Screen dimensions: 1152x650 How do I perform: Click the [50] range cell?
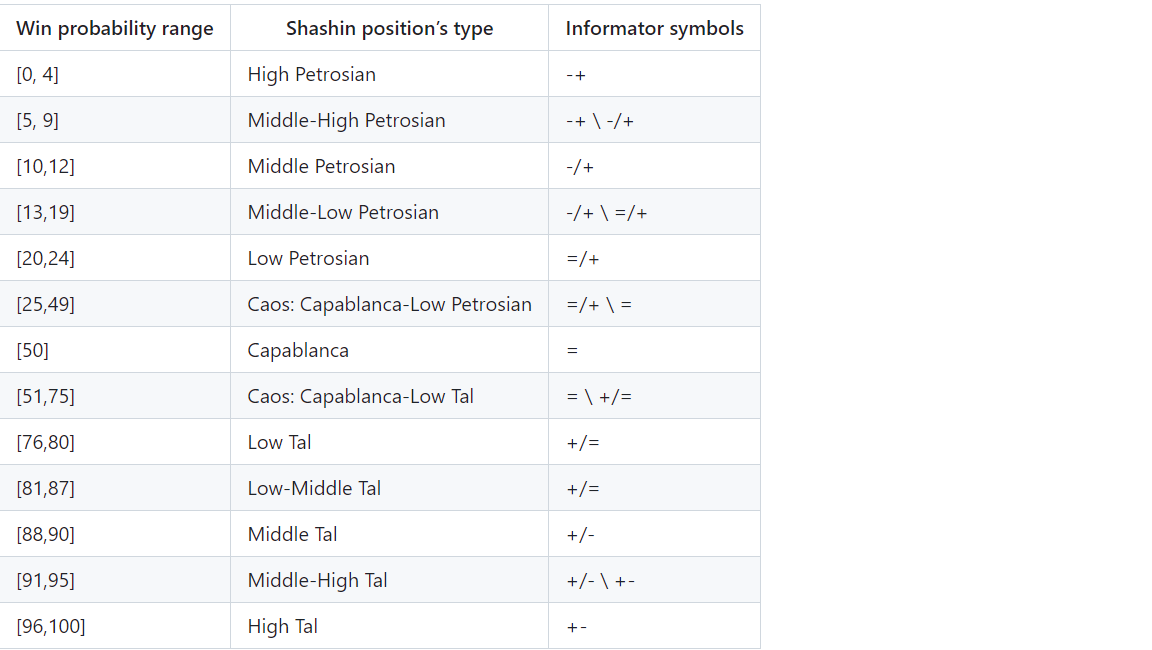pyautogui.click(x=115, y=350)
